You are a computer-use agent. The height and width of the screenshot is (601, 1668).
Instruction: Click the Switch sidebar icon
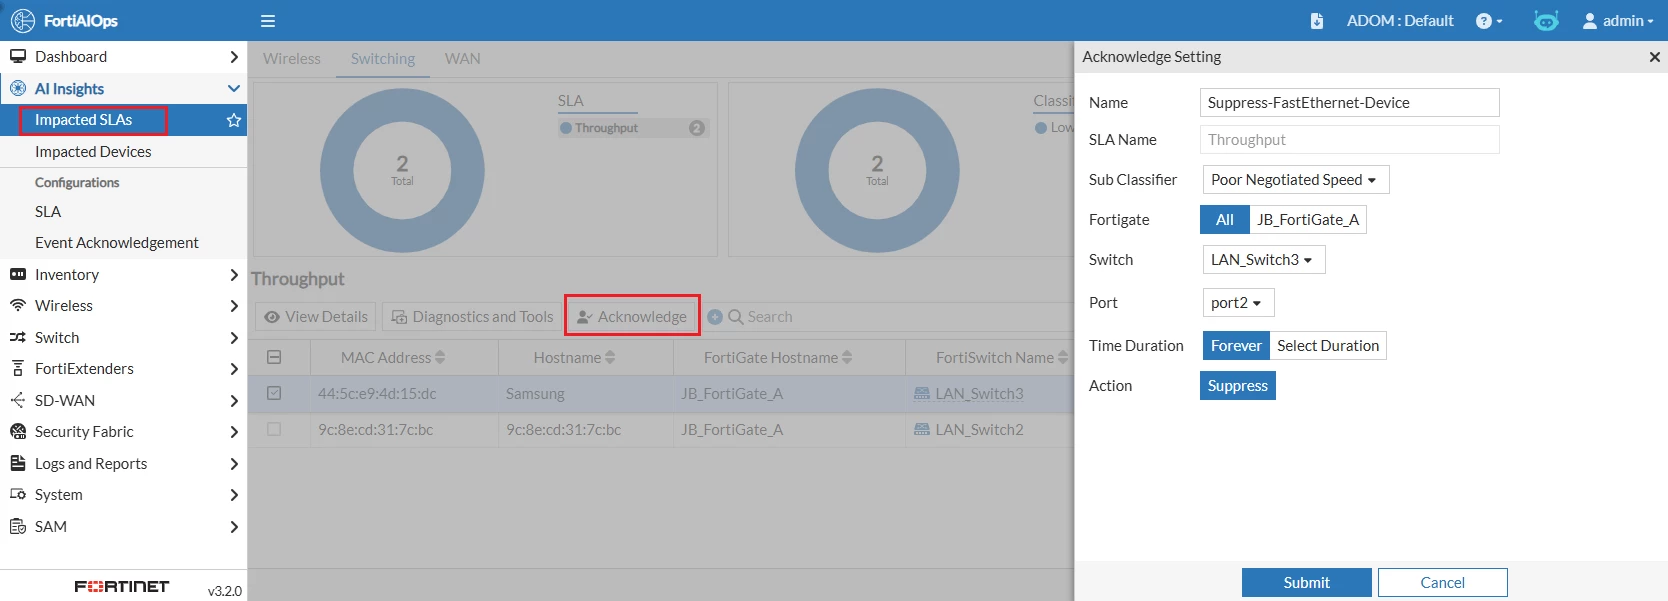click(18, 338)
